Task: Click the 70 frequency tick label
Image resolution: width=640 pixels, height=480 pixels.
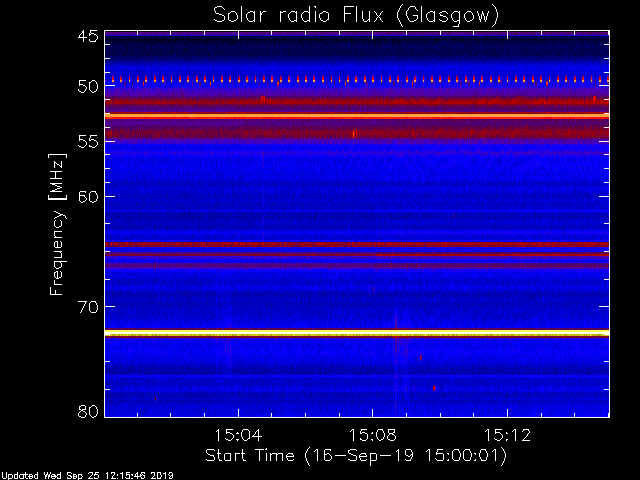Action: click(x=88, y=307)
